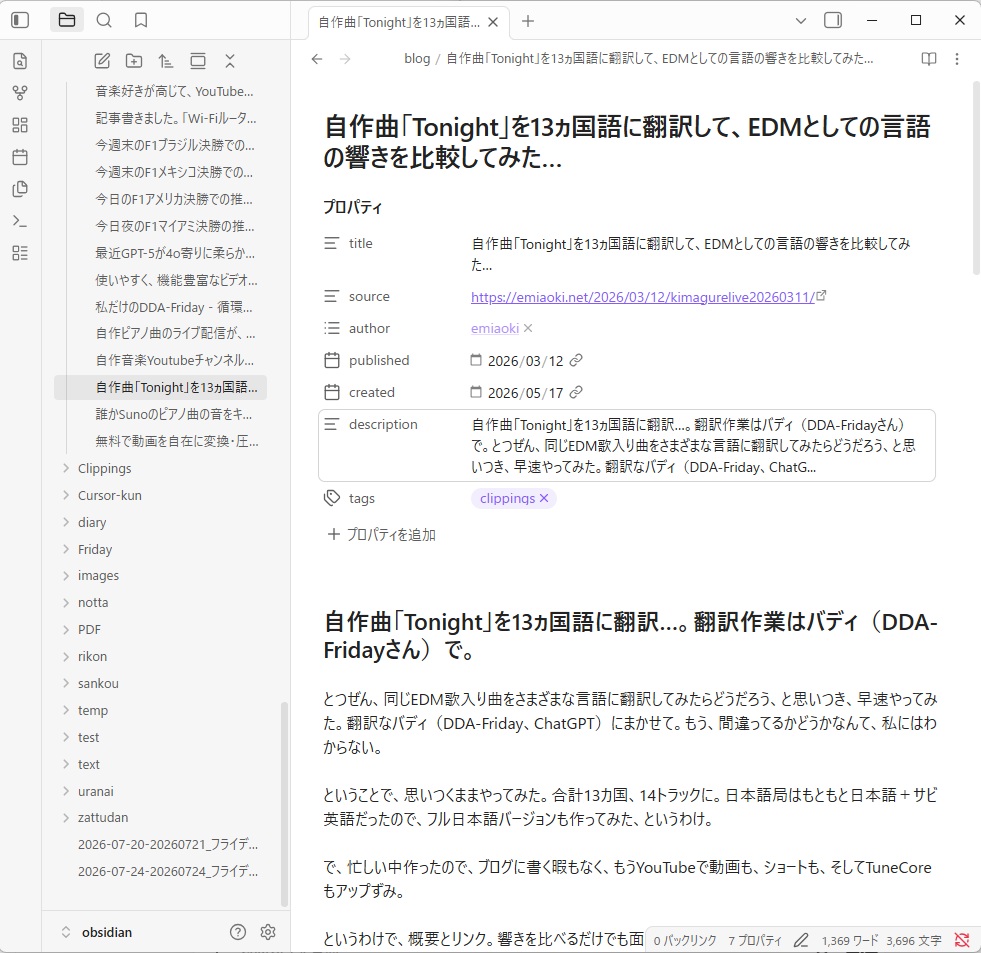Open the search panel icon
The width and height of the screenshot is (981, 953).
pyautogui.click(x=104, y=20)
